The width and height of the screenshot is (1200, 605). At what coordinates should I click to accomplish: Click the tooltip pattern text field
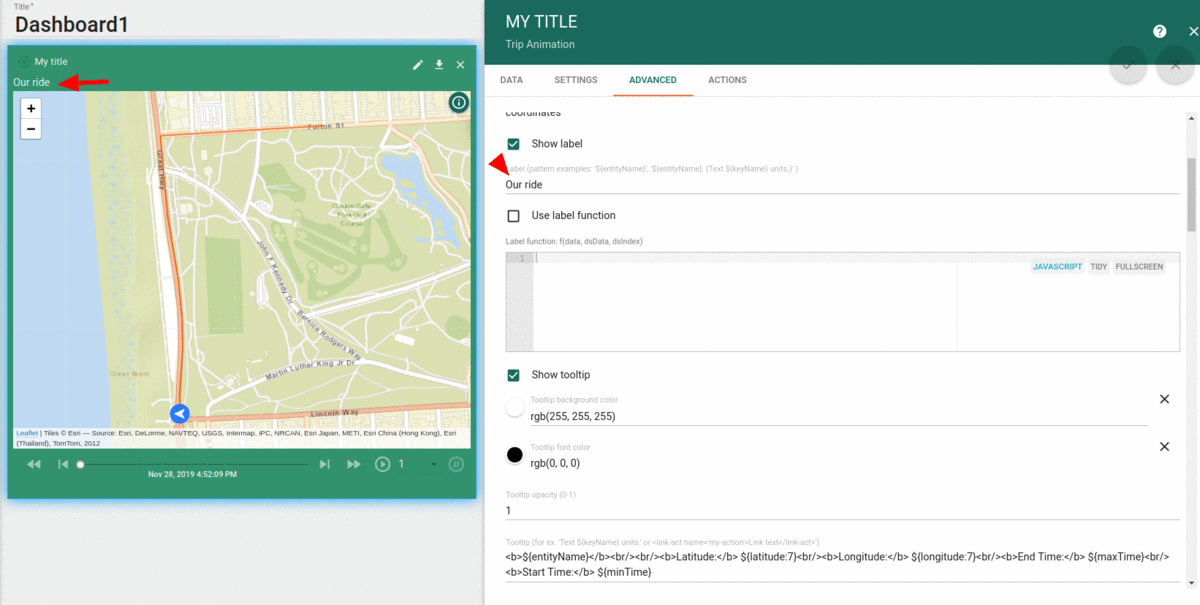[x=843, y=564]
